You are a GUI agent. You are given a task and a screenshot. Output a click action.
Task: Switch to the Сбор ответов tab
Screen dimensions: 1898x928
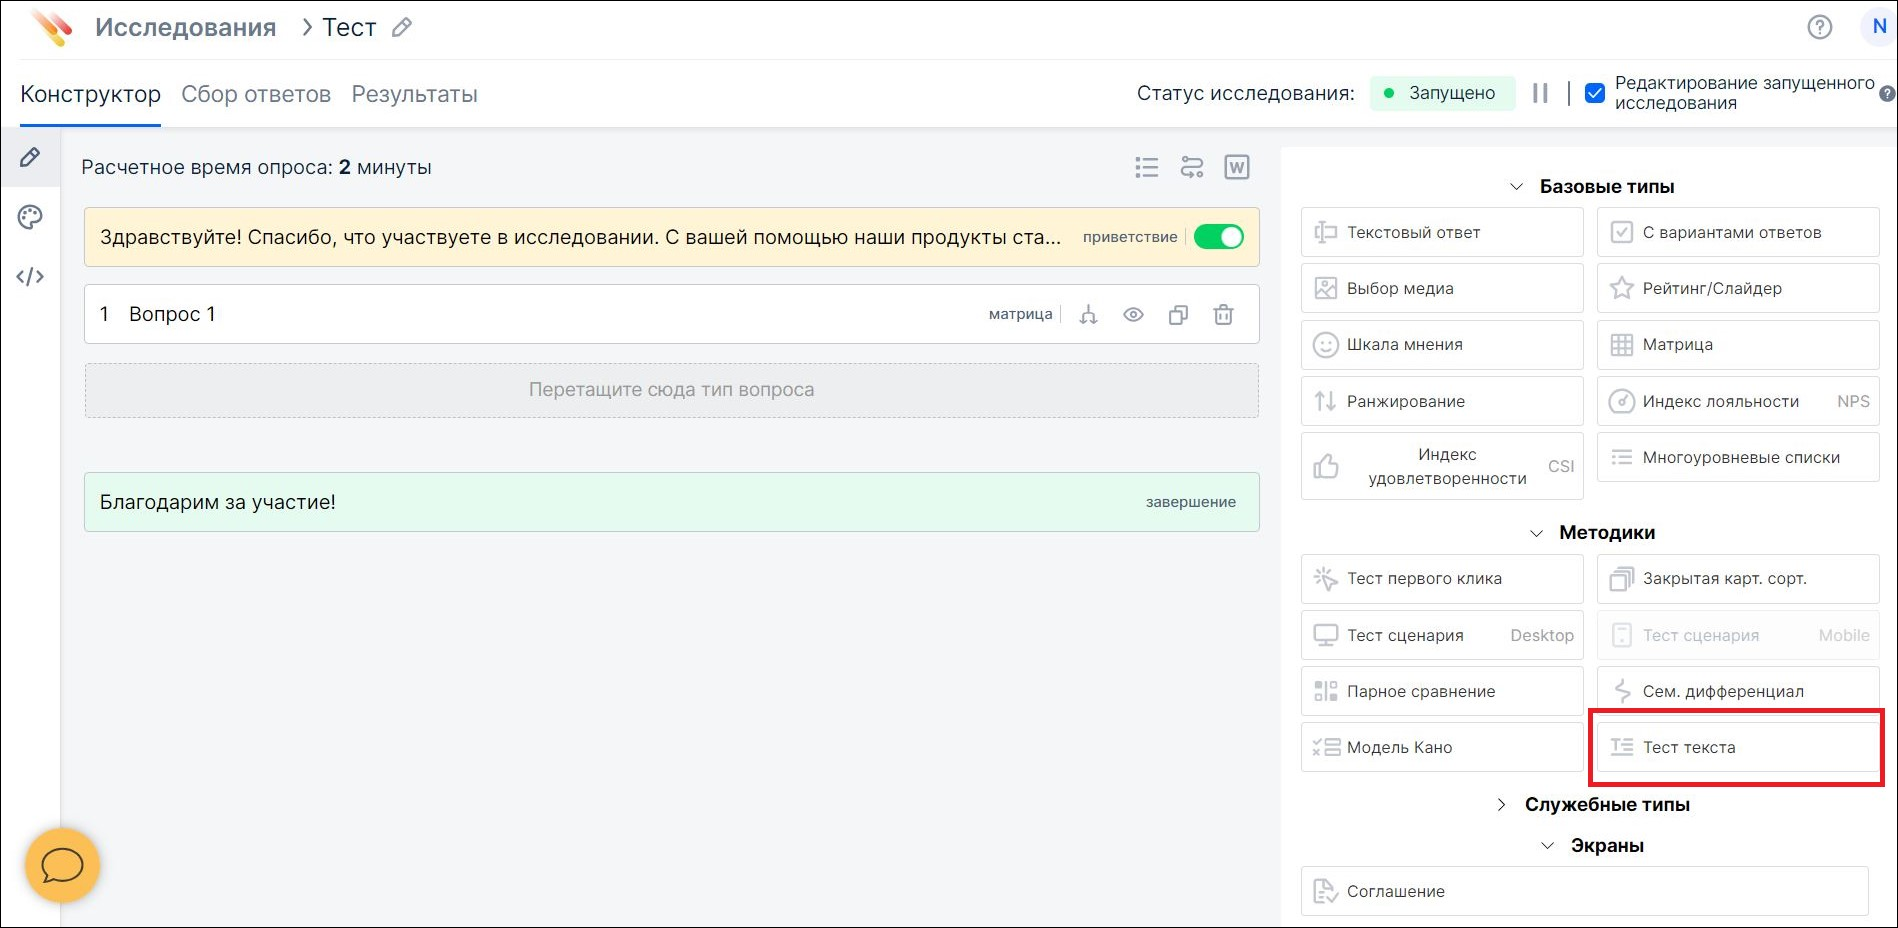pos(256,94)
